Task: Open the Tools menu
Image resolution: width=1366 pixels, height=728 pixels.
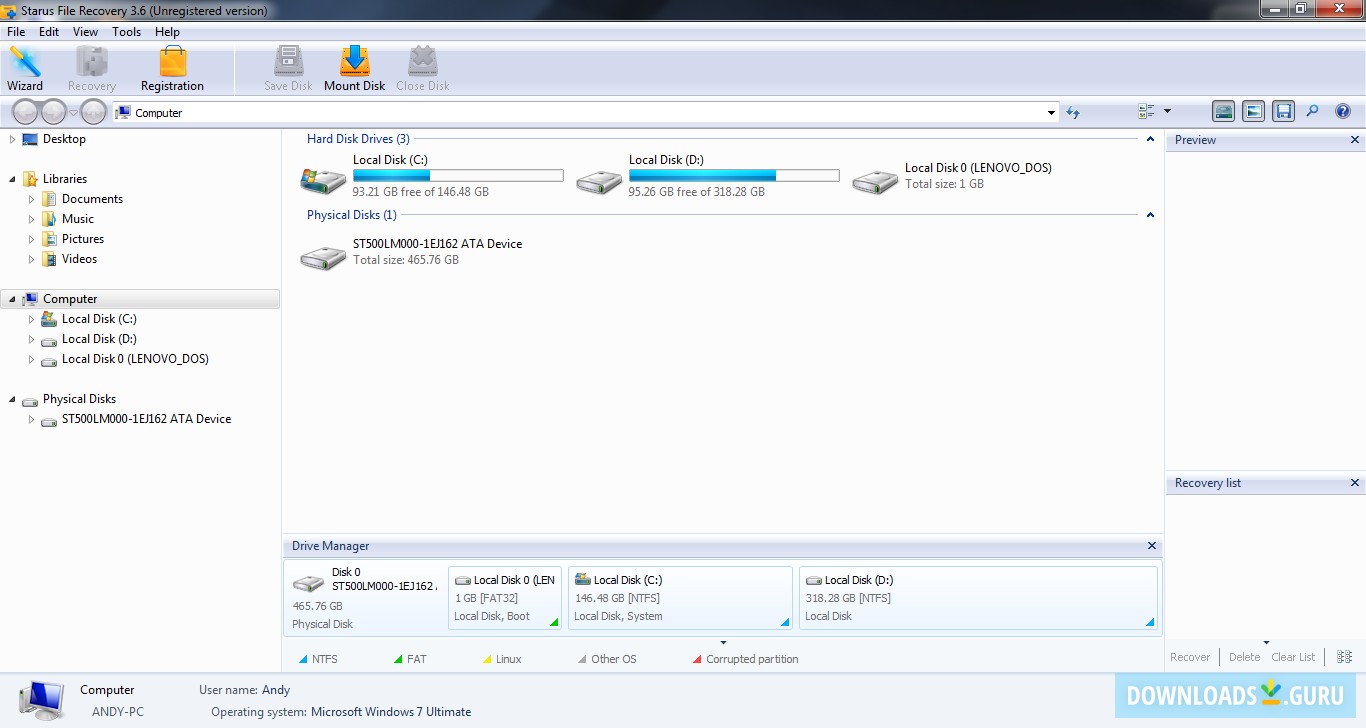Action: [x=127, y=32]
